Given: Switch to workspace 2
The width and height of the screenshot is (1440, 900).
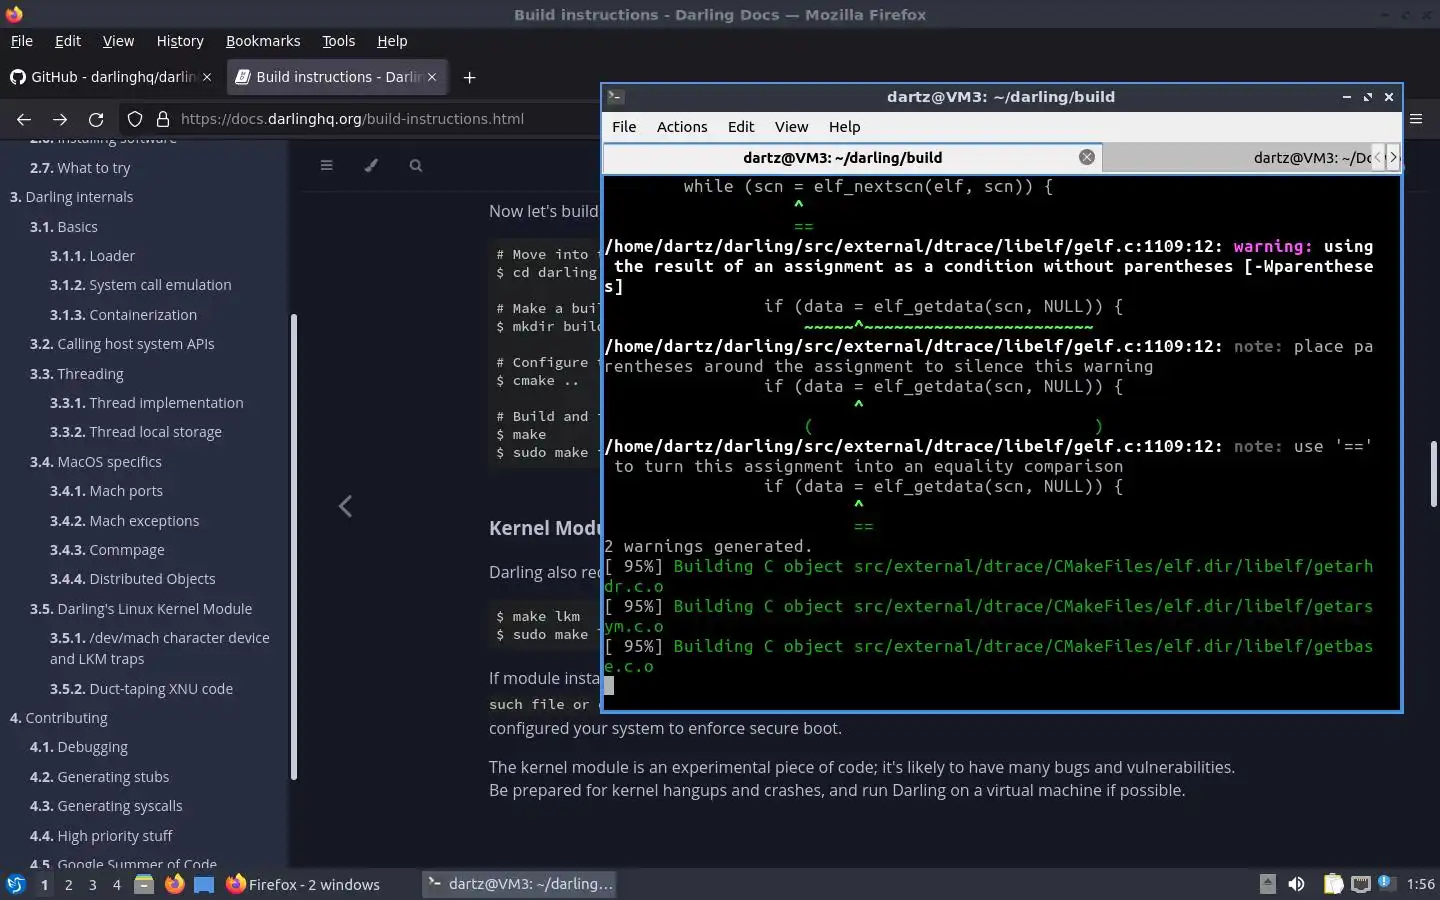Looking at the screenshot, I should click(x=68, y=885).
